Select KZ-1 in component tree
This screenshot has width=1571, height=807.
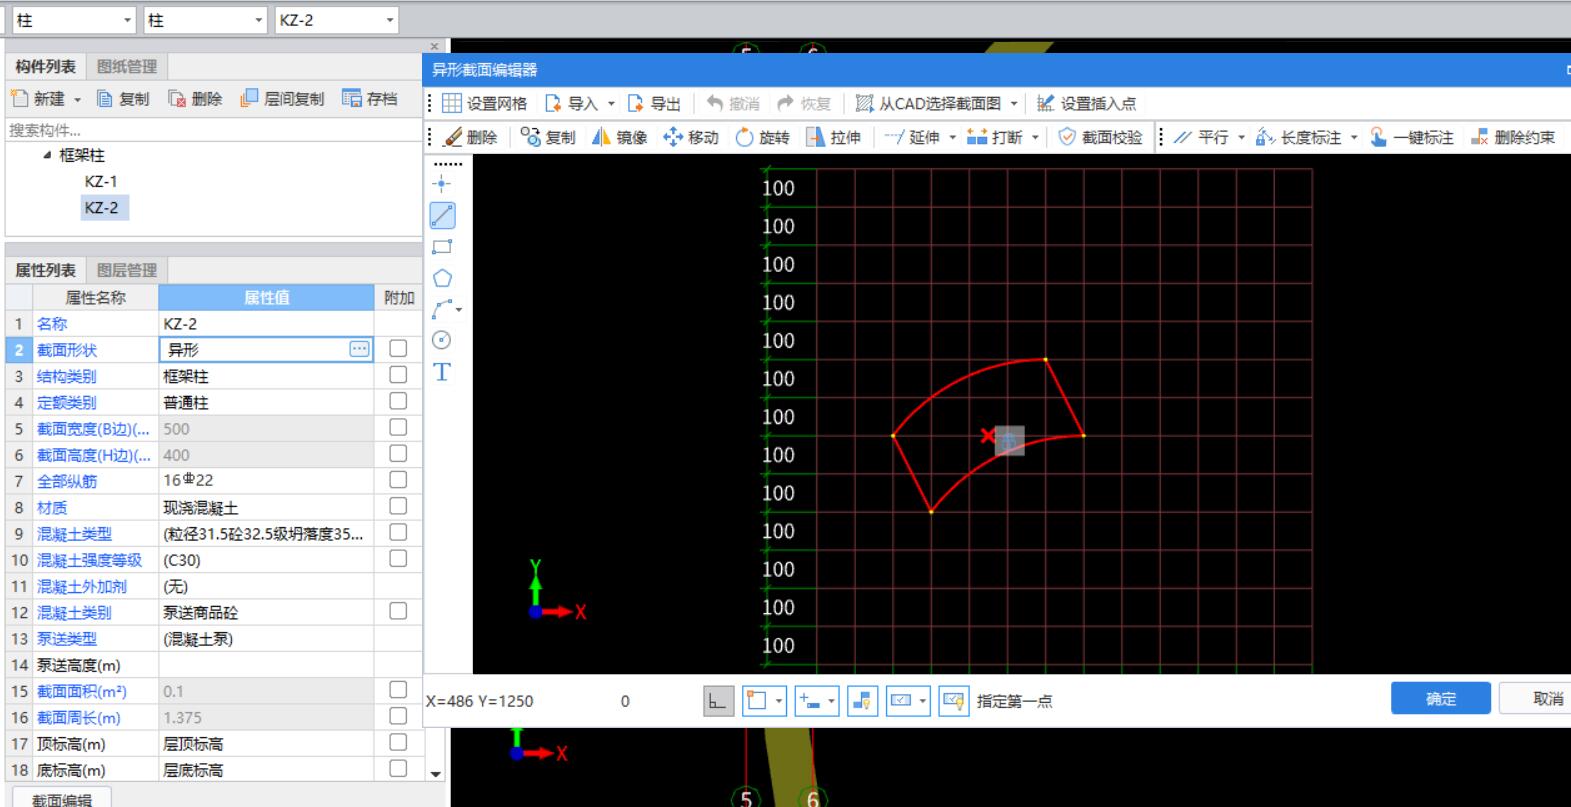pos(101,181)
